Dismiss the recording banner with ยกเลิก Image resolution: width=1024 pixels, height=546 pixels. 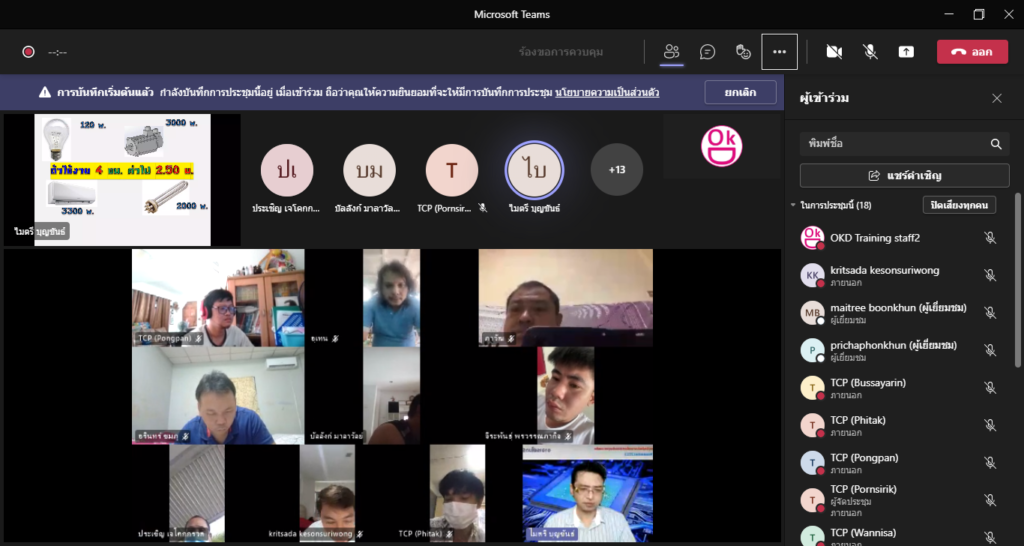pyautogui.click(x=741, y=92)
